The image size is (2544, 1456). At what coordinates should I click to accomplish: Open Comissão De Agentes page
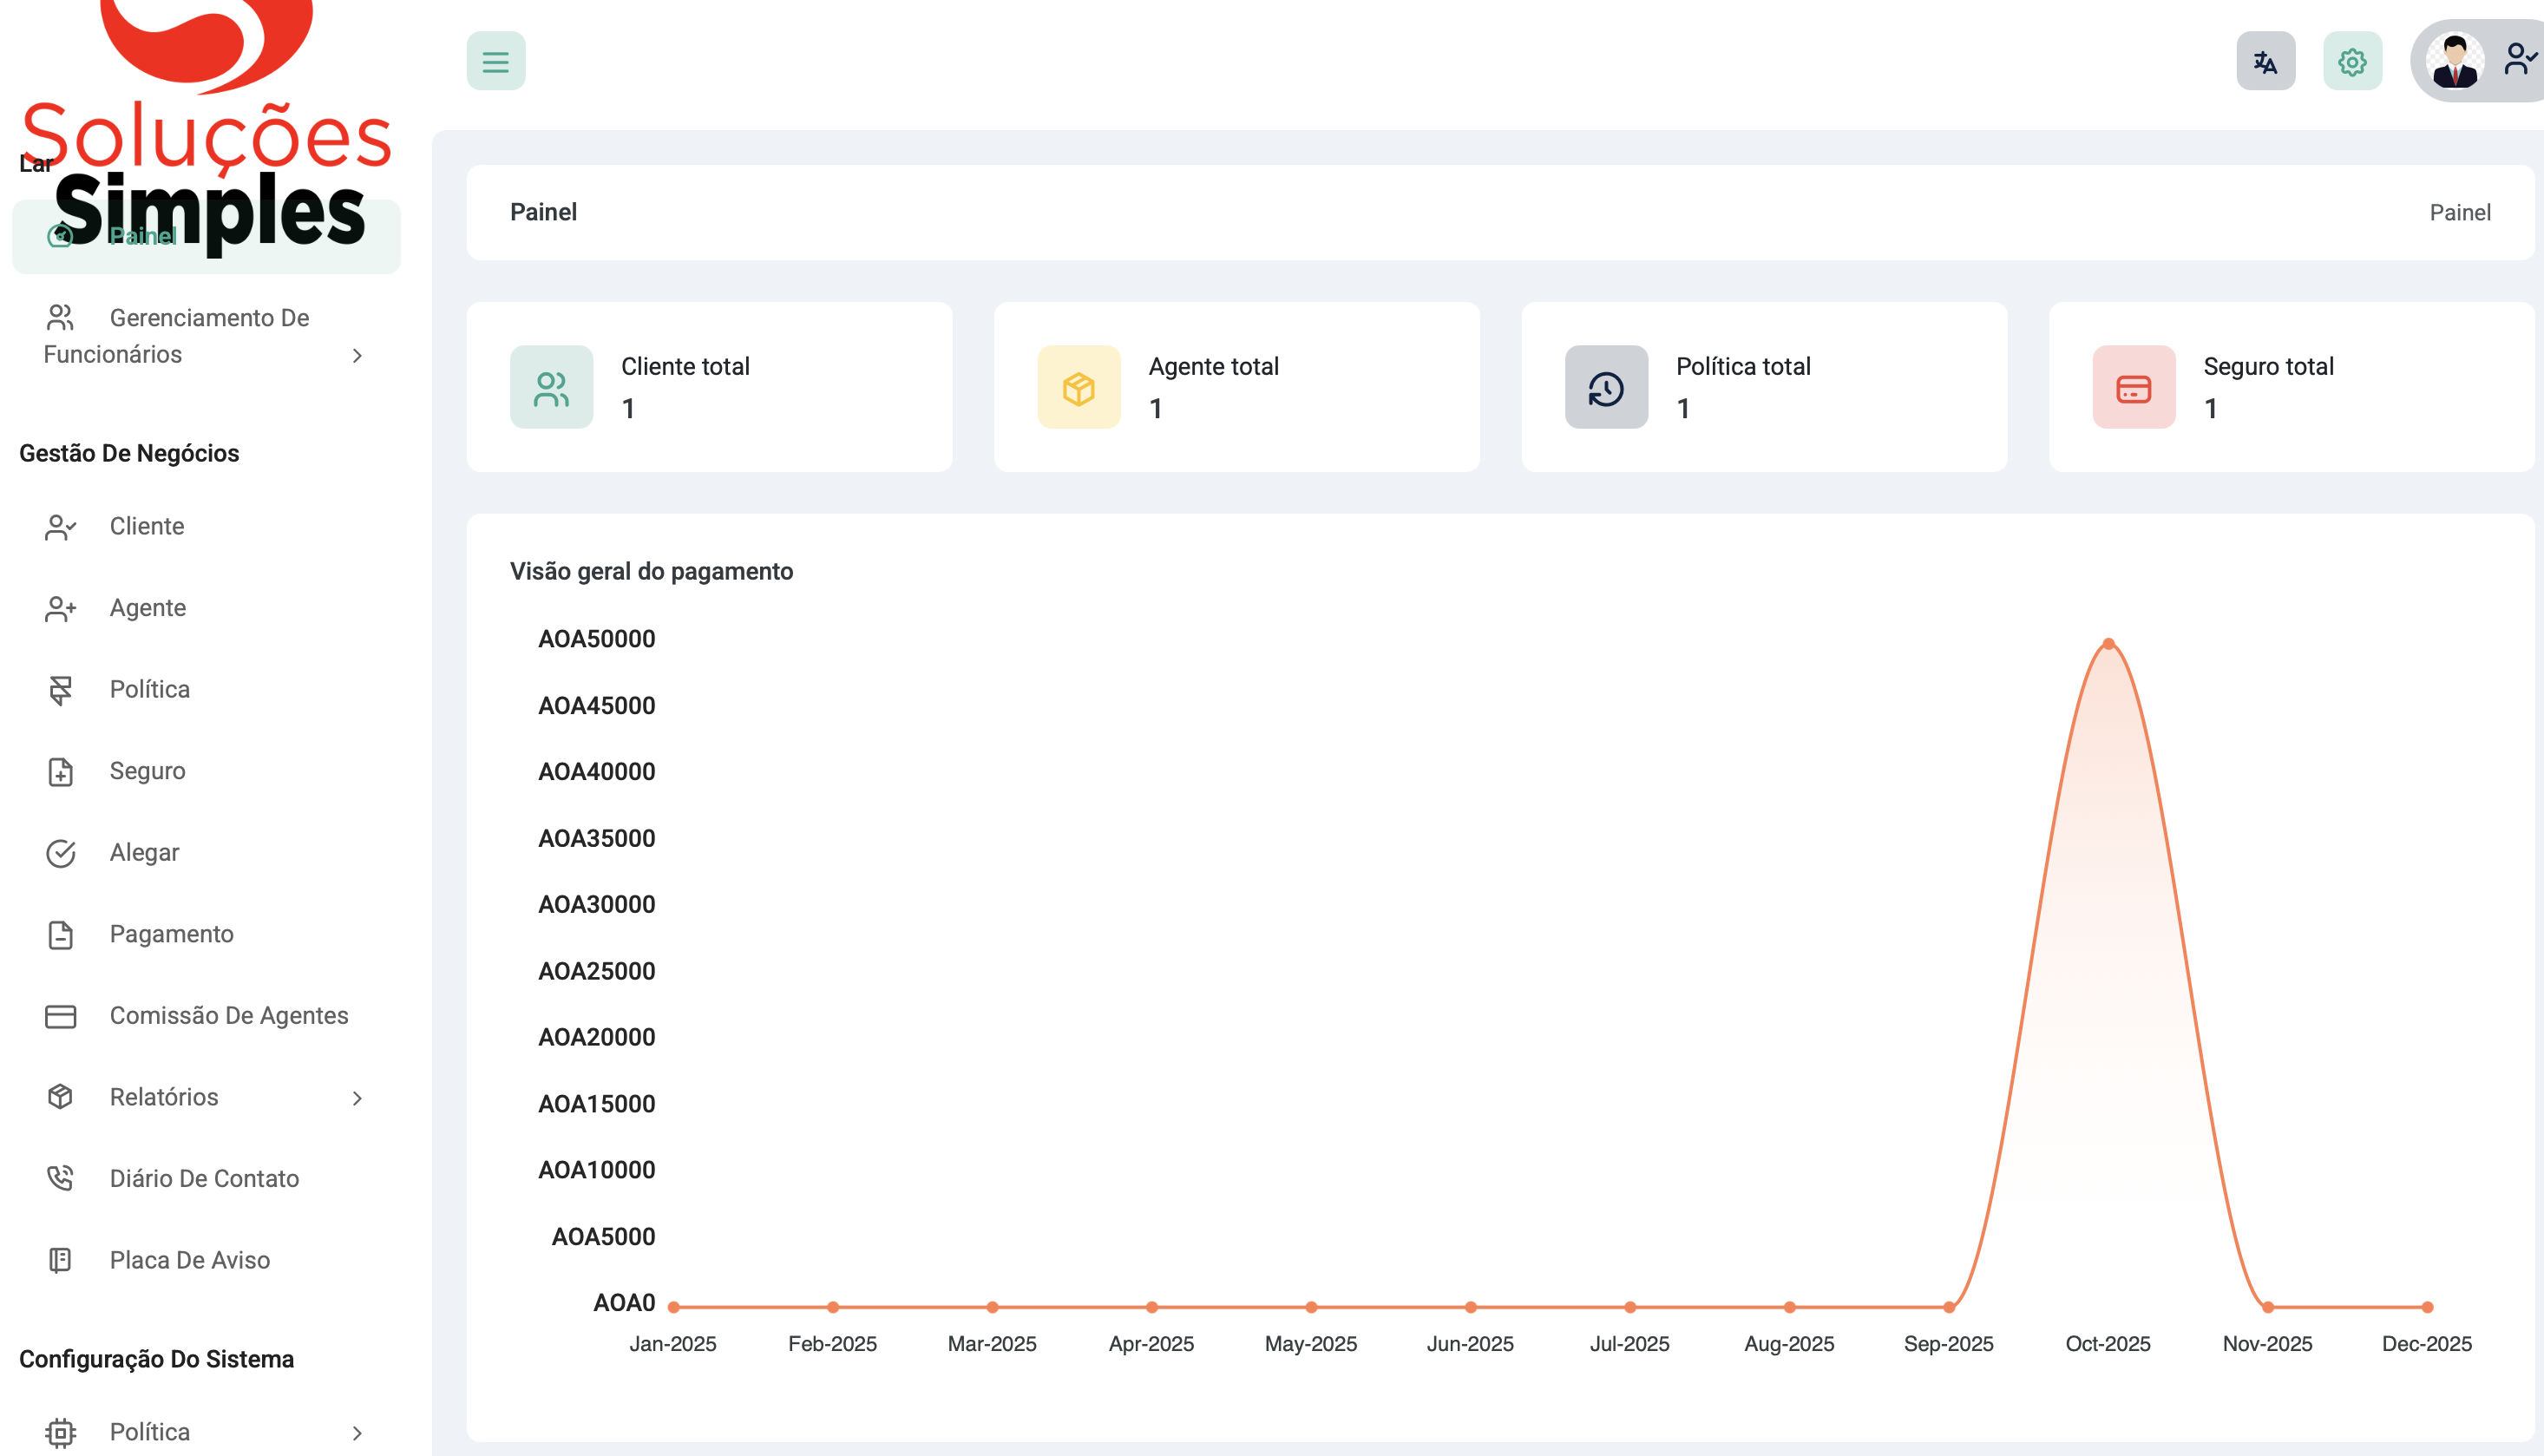click(x=228, y=1016)
